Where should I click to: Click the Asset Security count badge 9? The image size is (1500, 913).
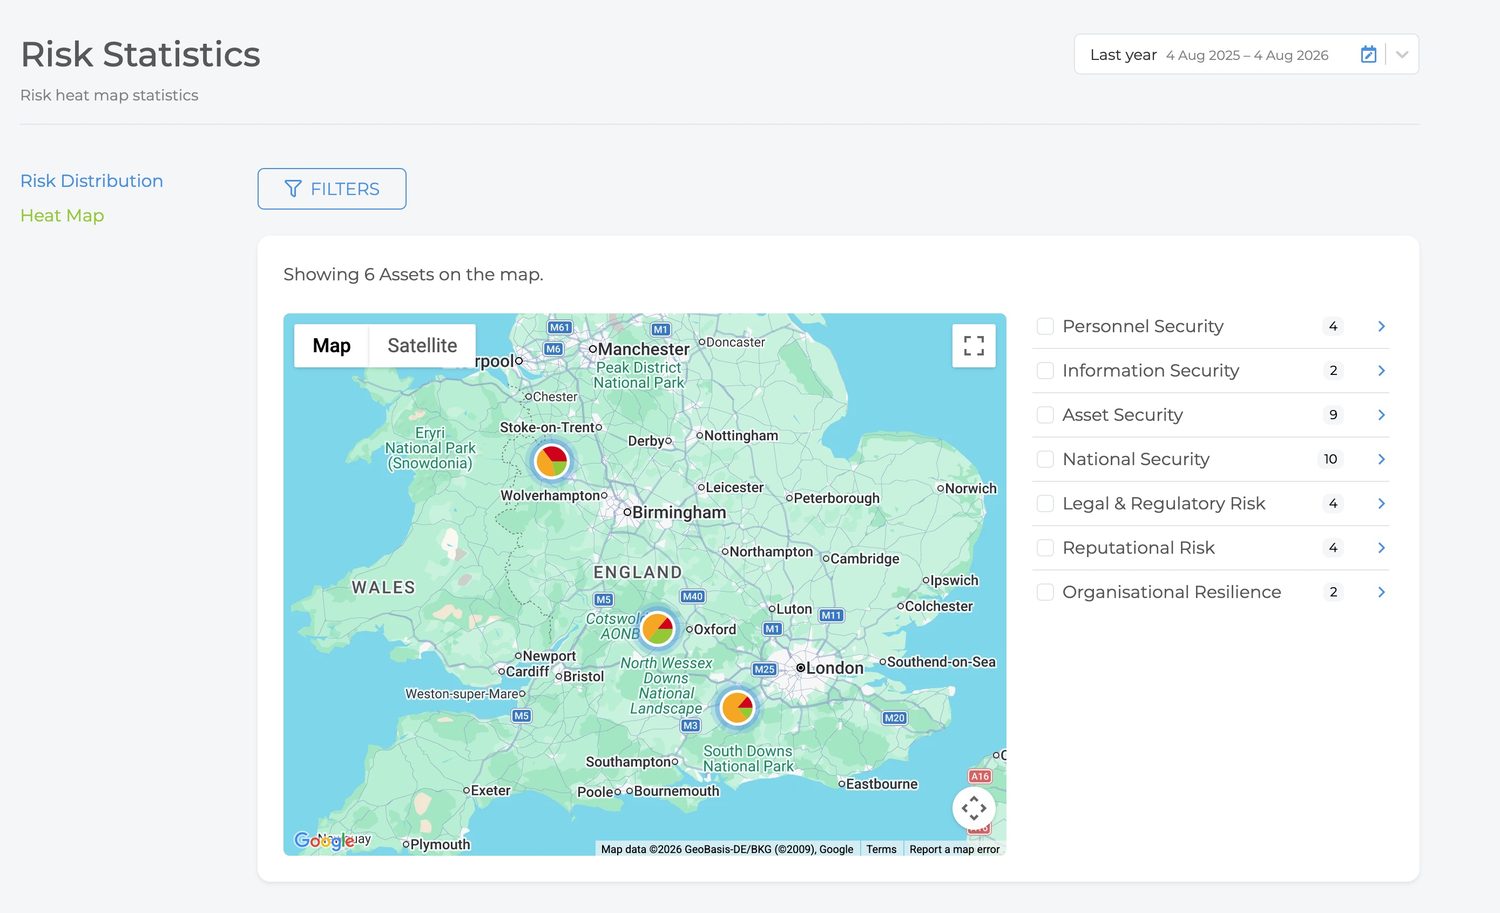click(1333, 415)
